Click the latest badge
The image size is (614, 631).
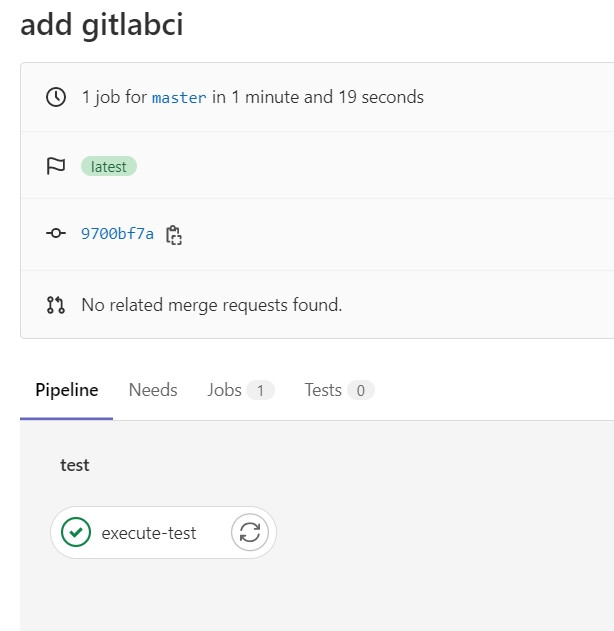(x=109, y=166)
